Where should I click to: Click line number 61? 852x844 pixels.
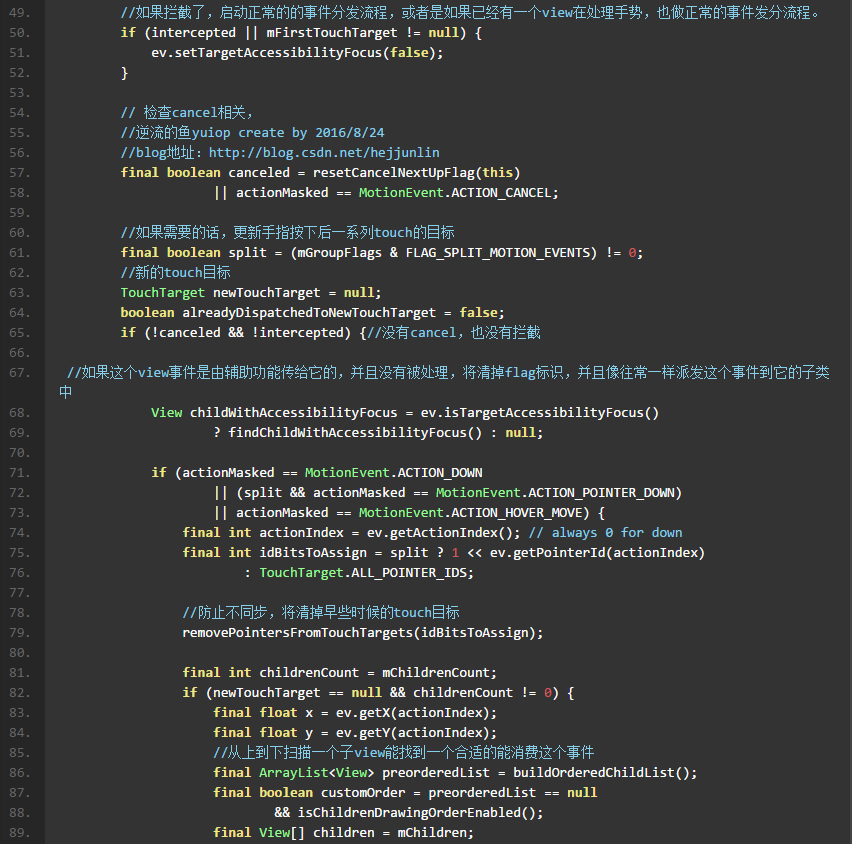20,253
